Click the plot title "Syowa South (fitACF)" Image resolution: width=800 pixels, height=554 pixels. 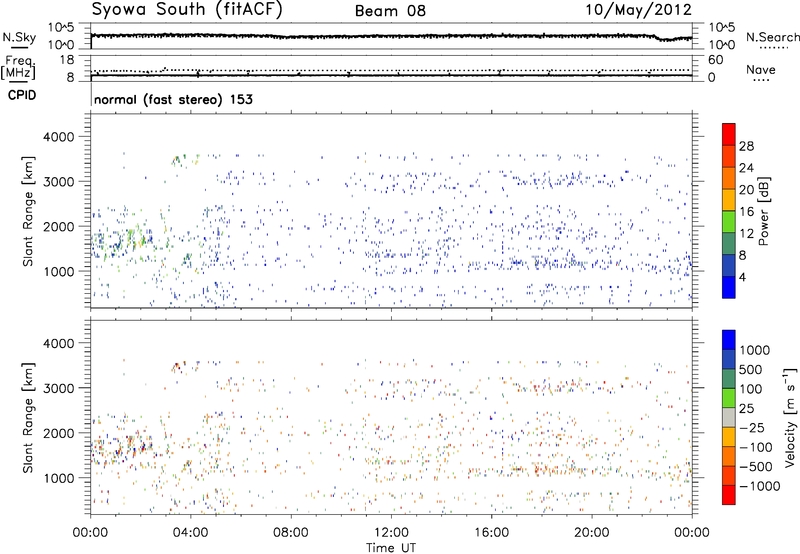187,10
